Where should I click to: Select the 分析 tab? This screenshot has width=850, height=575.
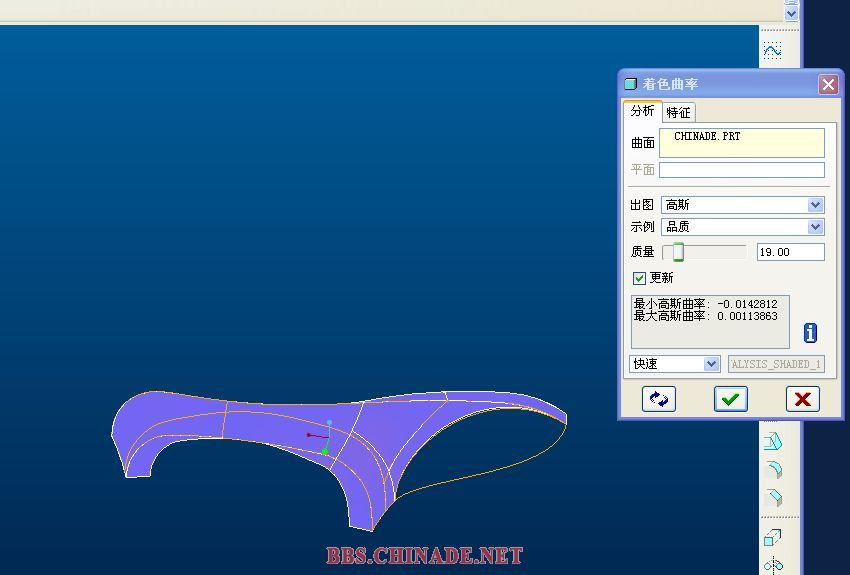tap(642, 111)
